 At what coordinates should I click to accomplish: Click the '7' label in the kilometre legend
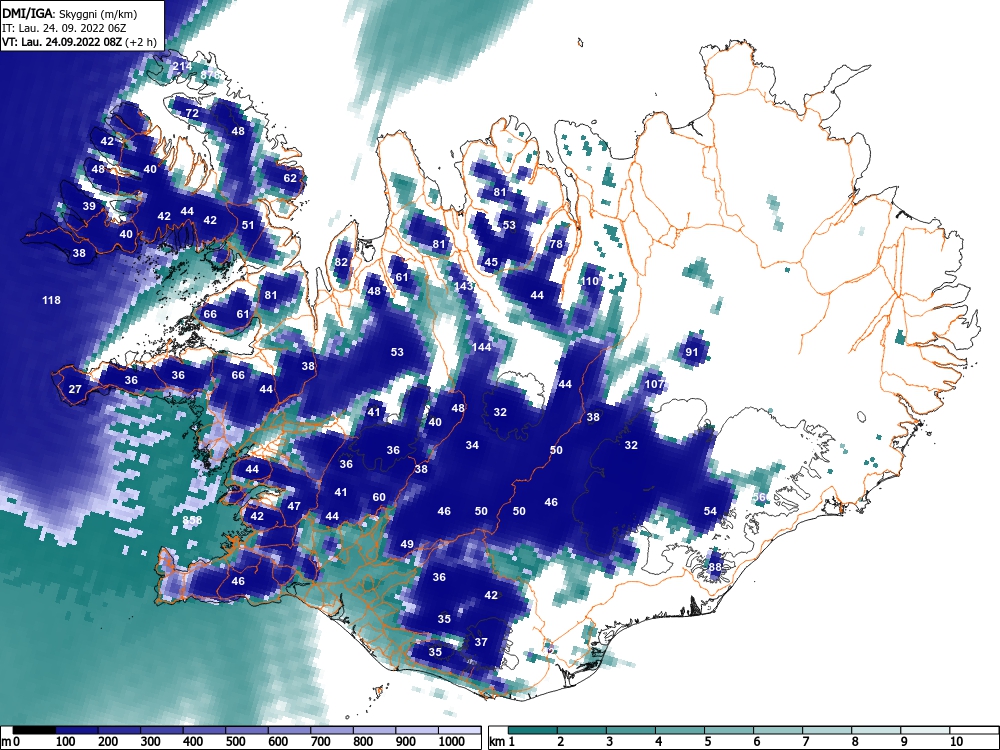click(x=805, y=742)
